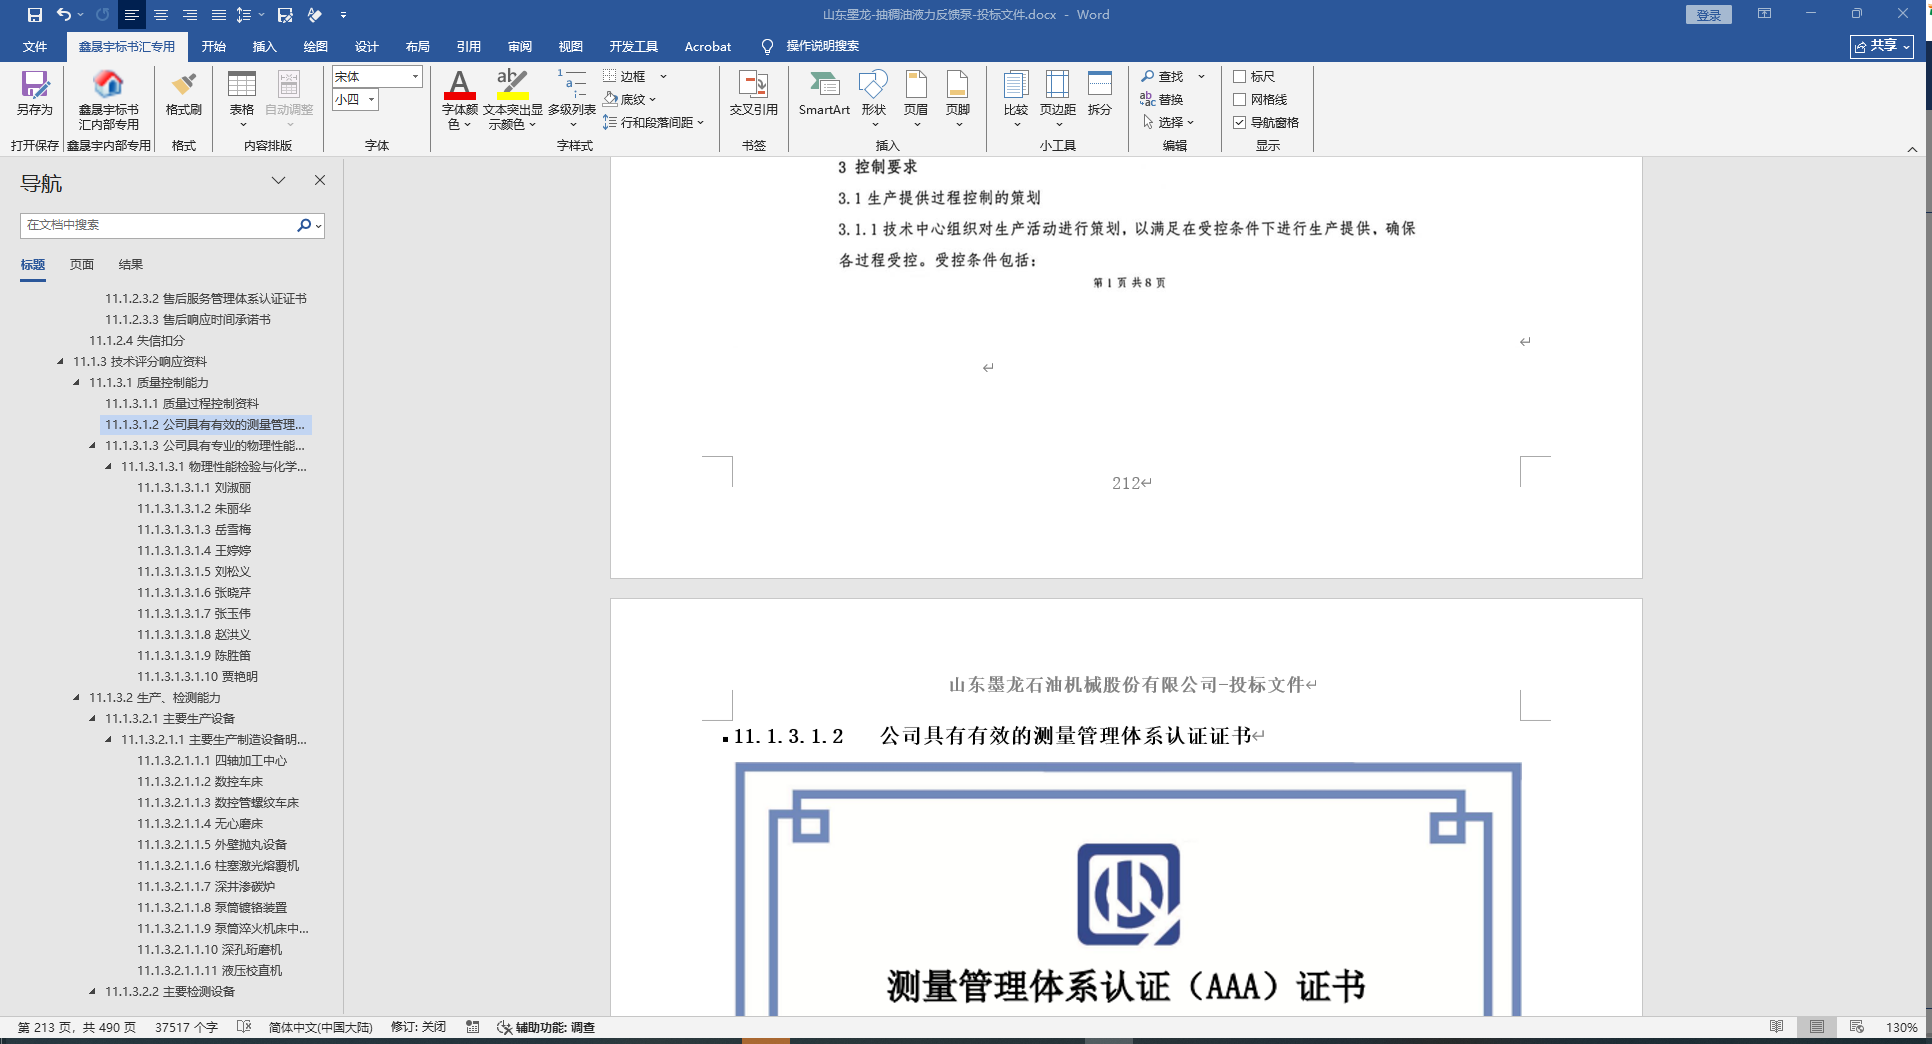Open the 形状 shapes gallery

tap(874, 99)
